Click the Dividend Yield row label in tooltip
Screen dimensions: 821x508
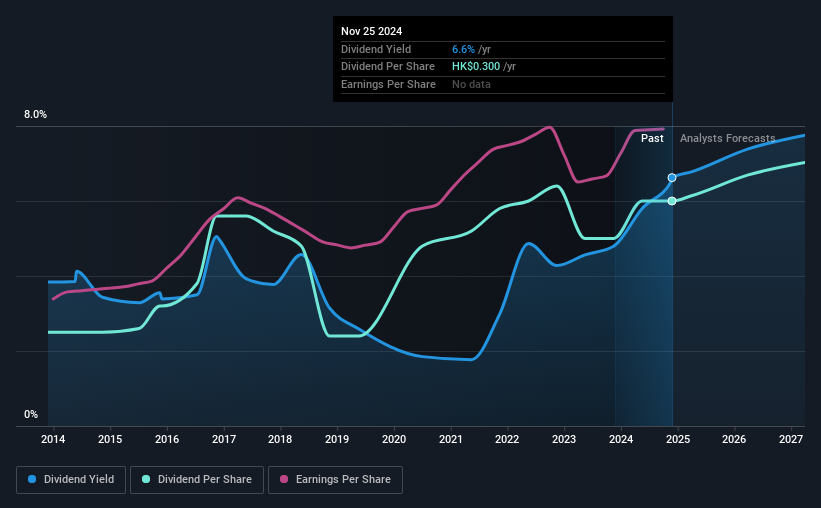[376, 49]
